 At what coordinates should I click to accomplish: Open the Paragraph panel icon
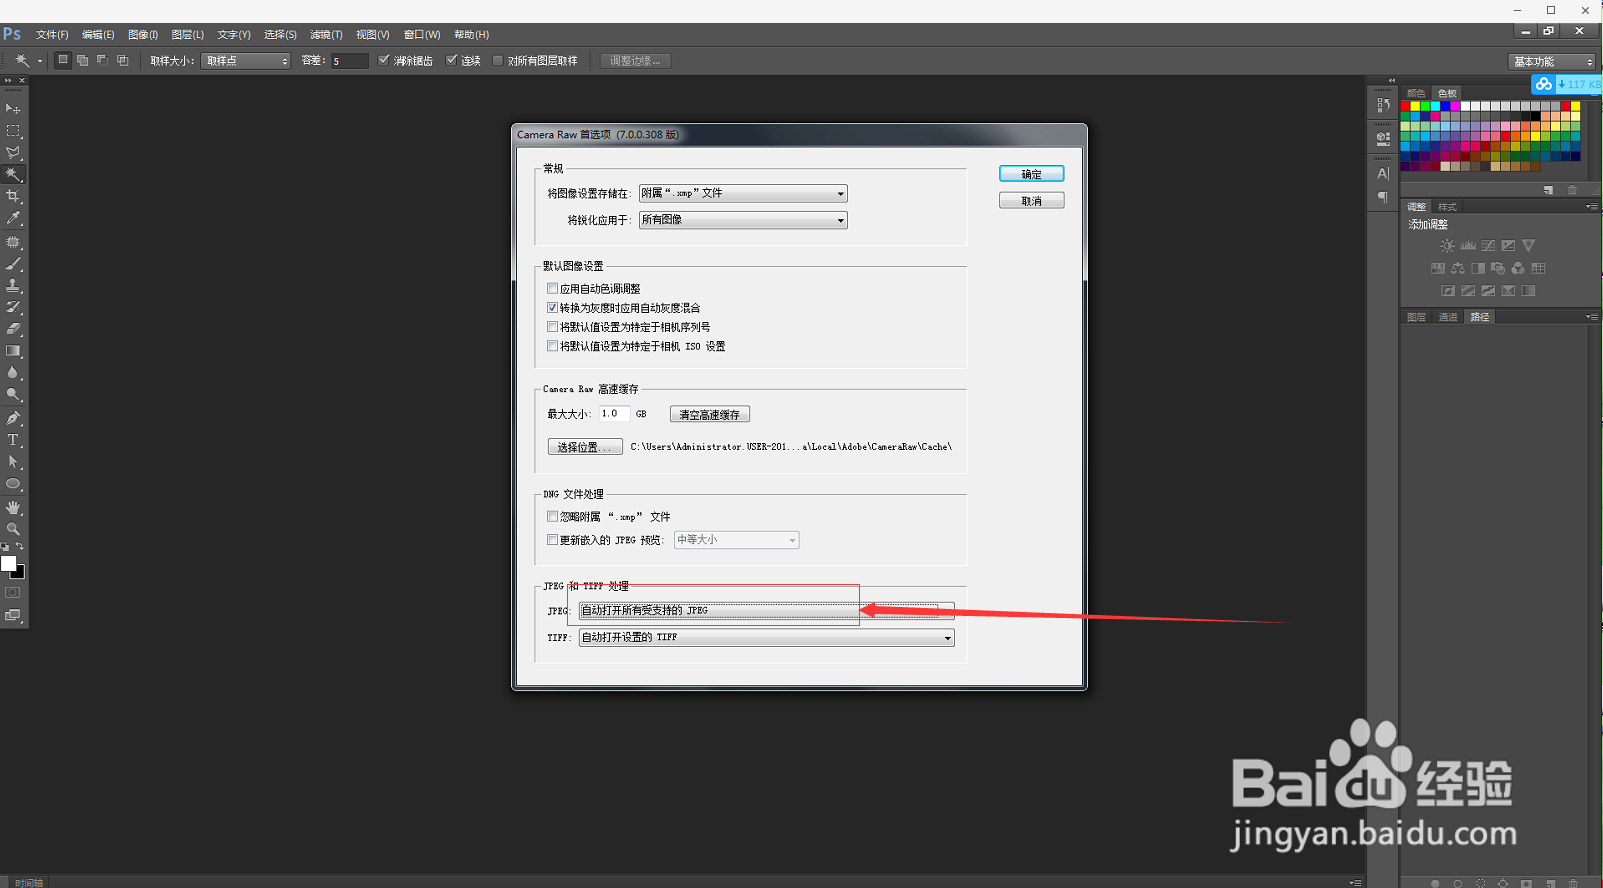(1383, 197)
